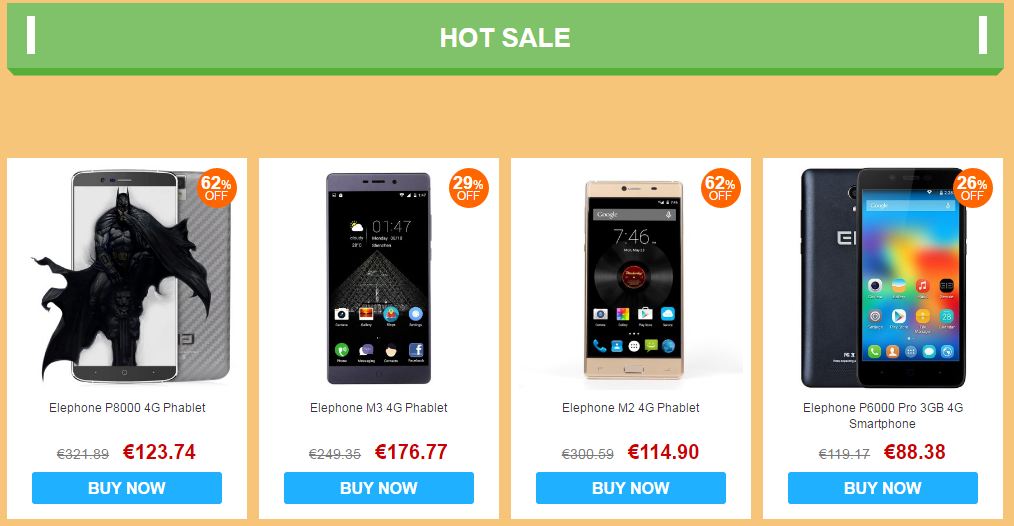Image resolution: width=1014 pixels, height=526 pixels.
Task: Click the 29% OFF badge on Elephone M3
Action: click(x=468, y=188)
